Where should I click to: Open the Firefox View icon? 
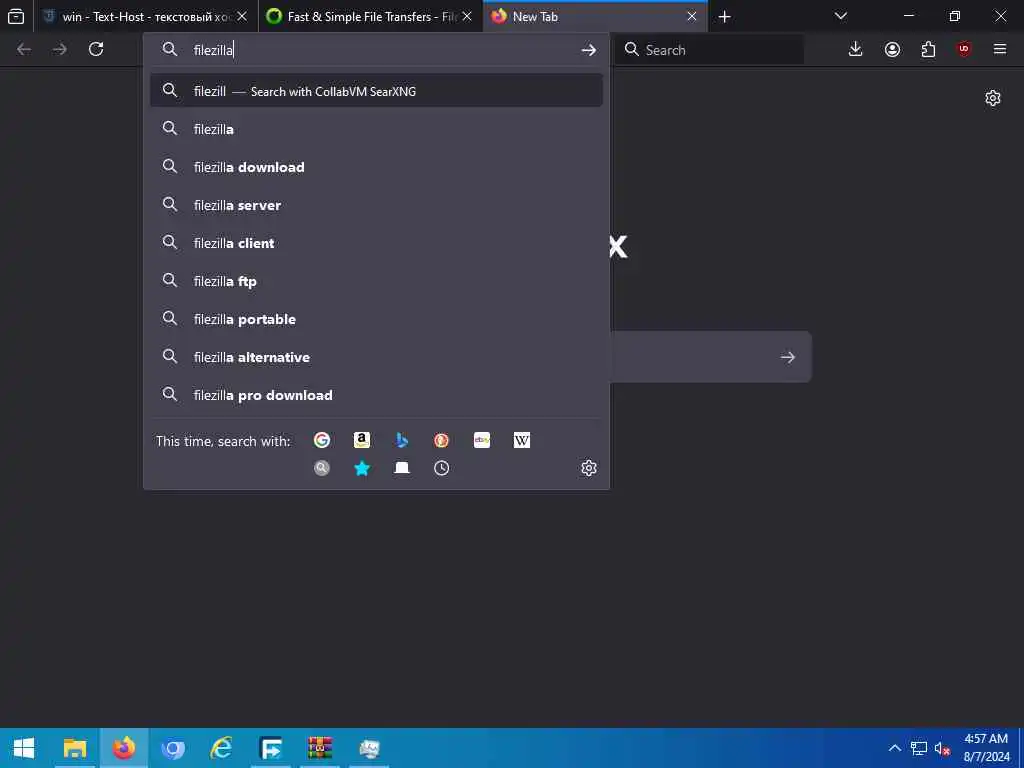point(16,16)
